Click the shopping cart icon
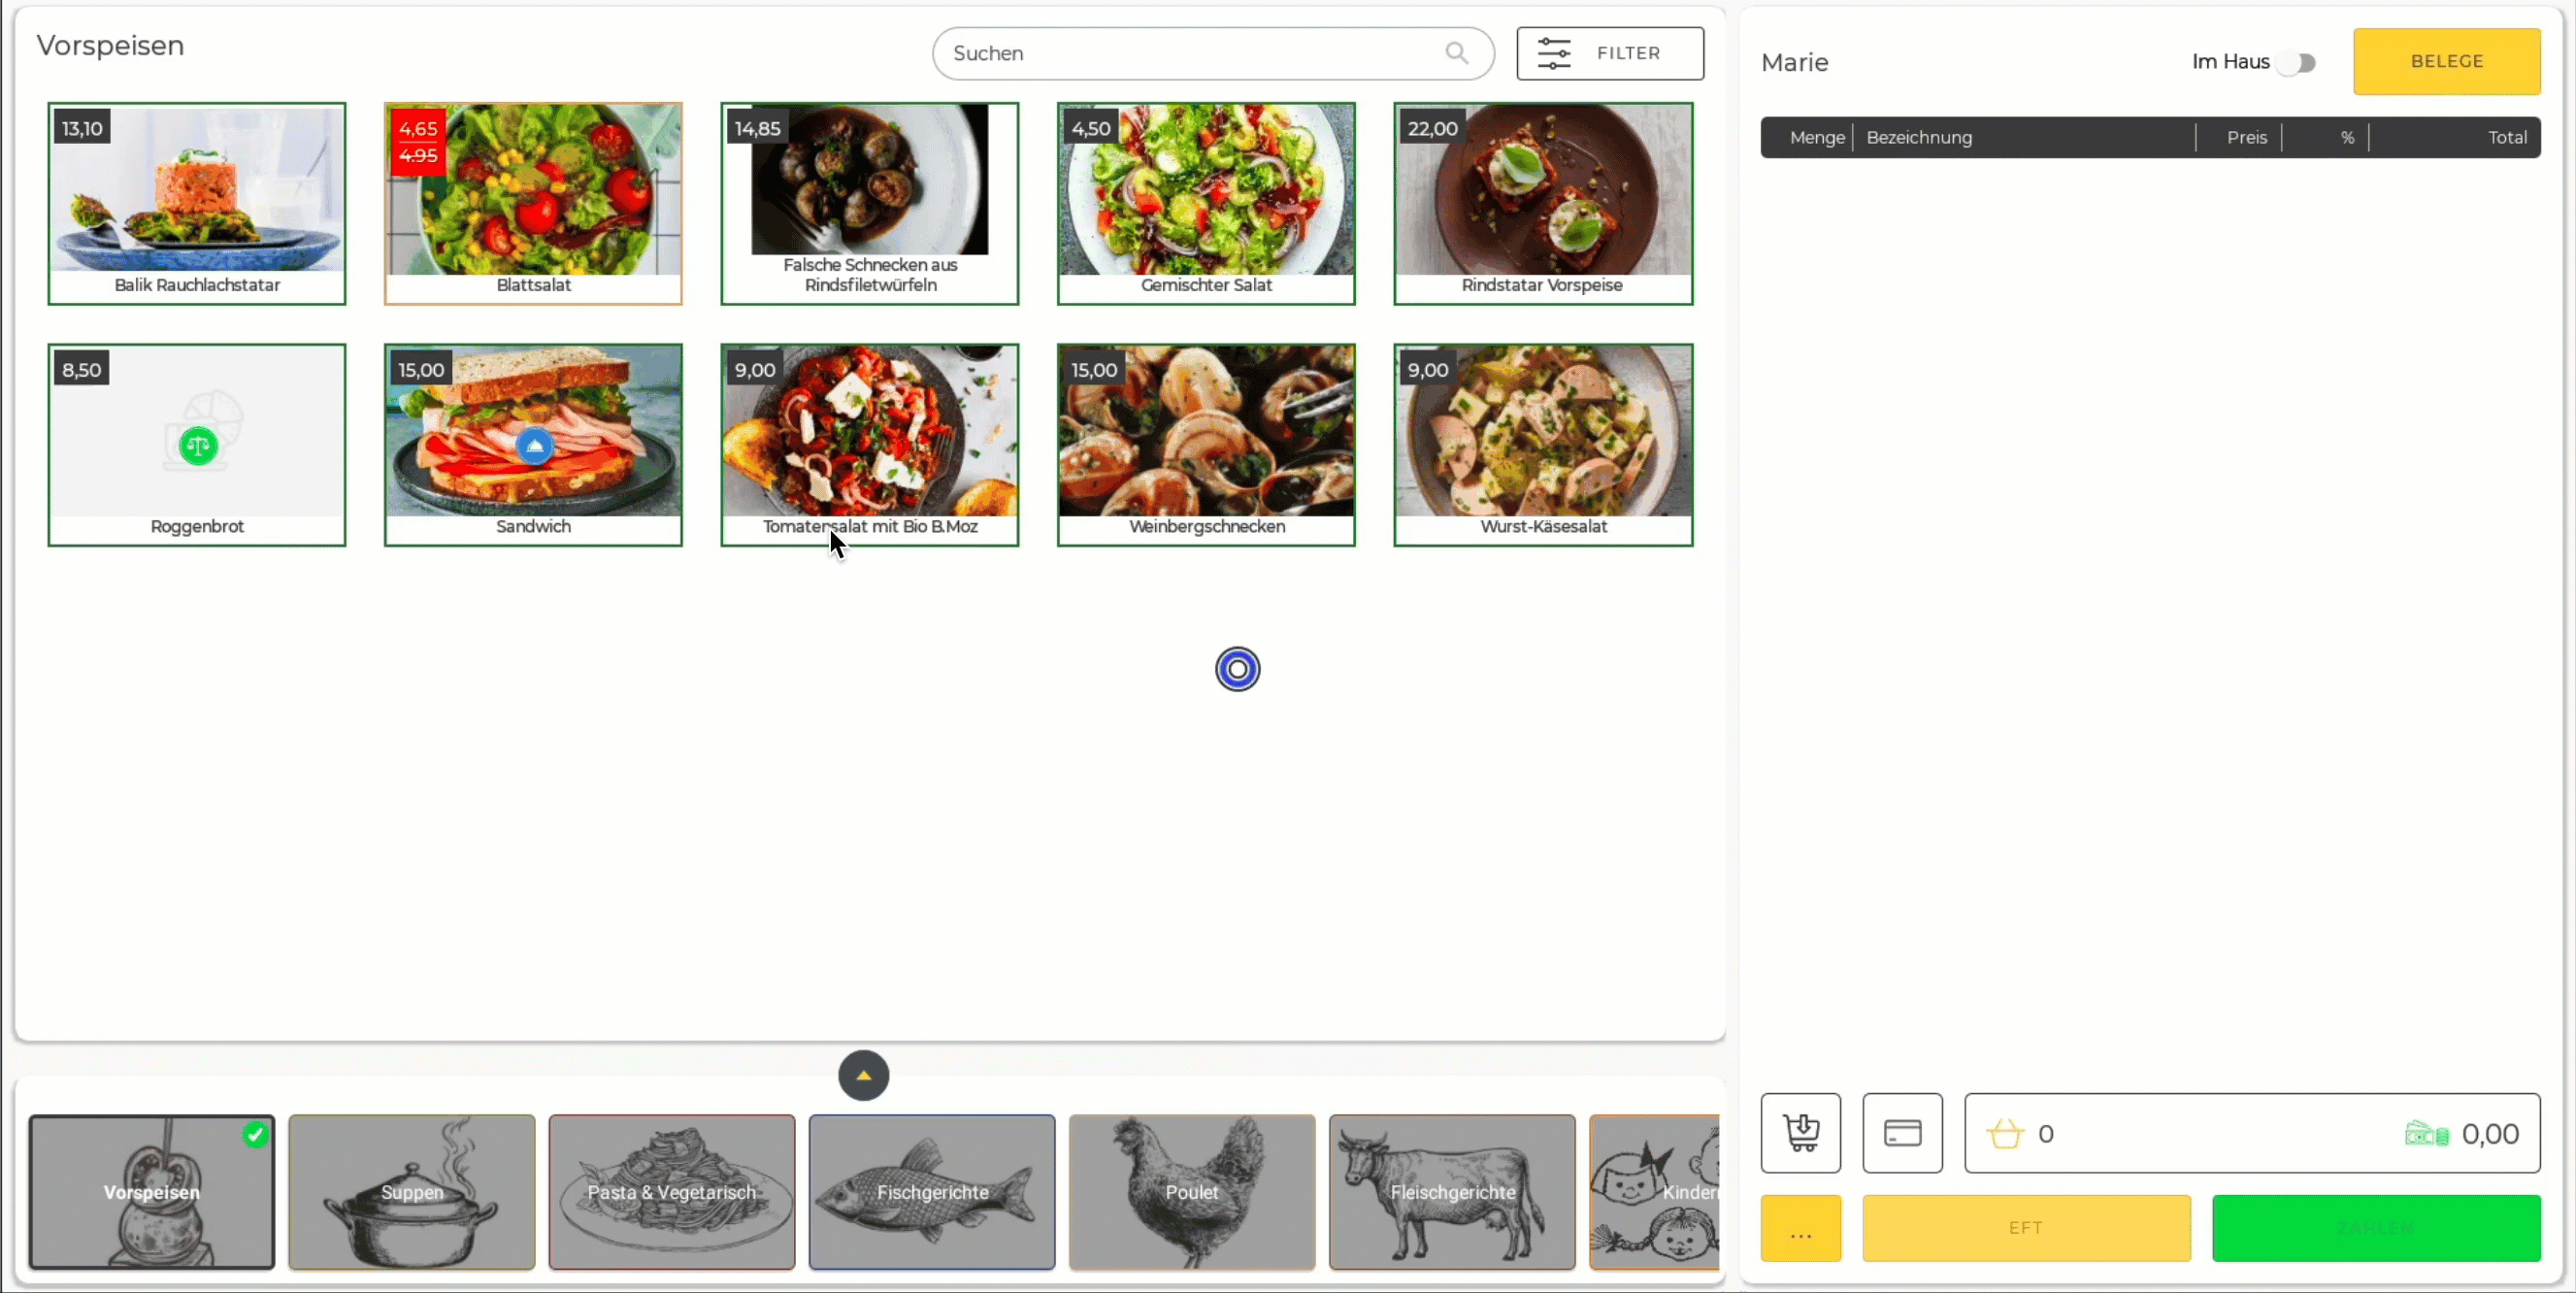Viewport: 2576px width, 1293px height. pos(1800,1135)
